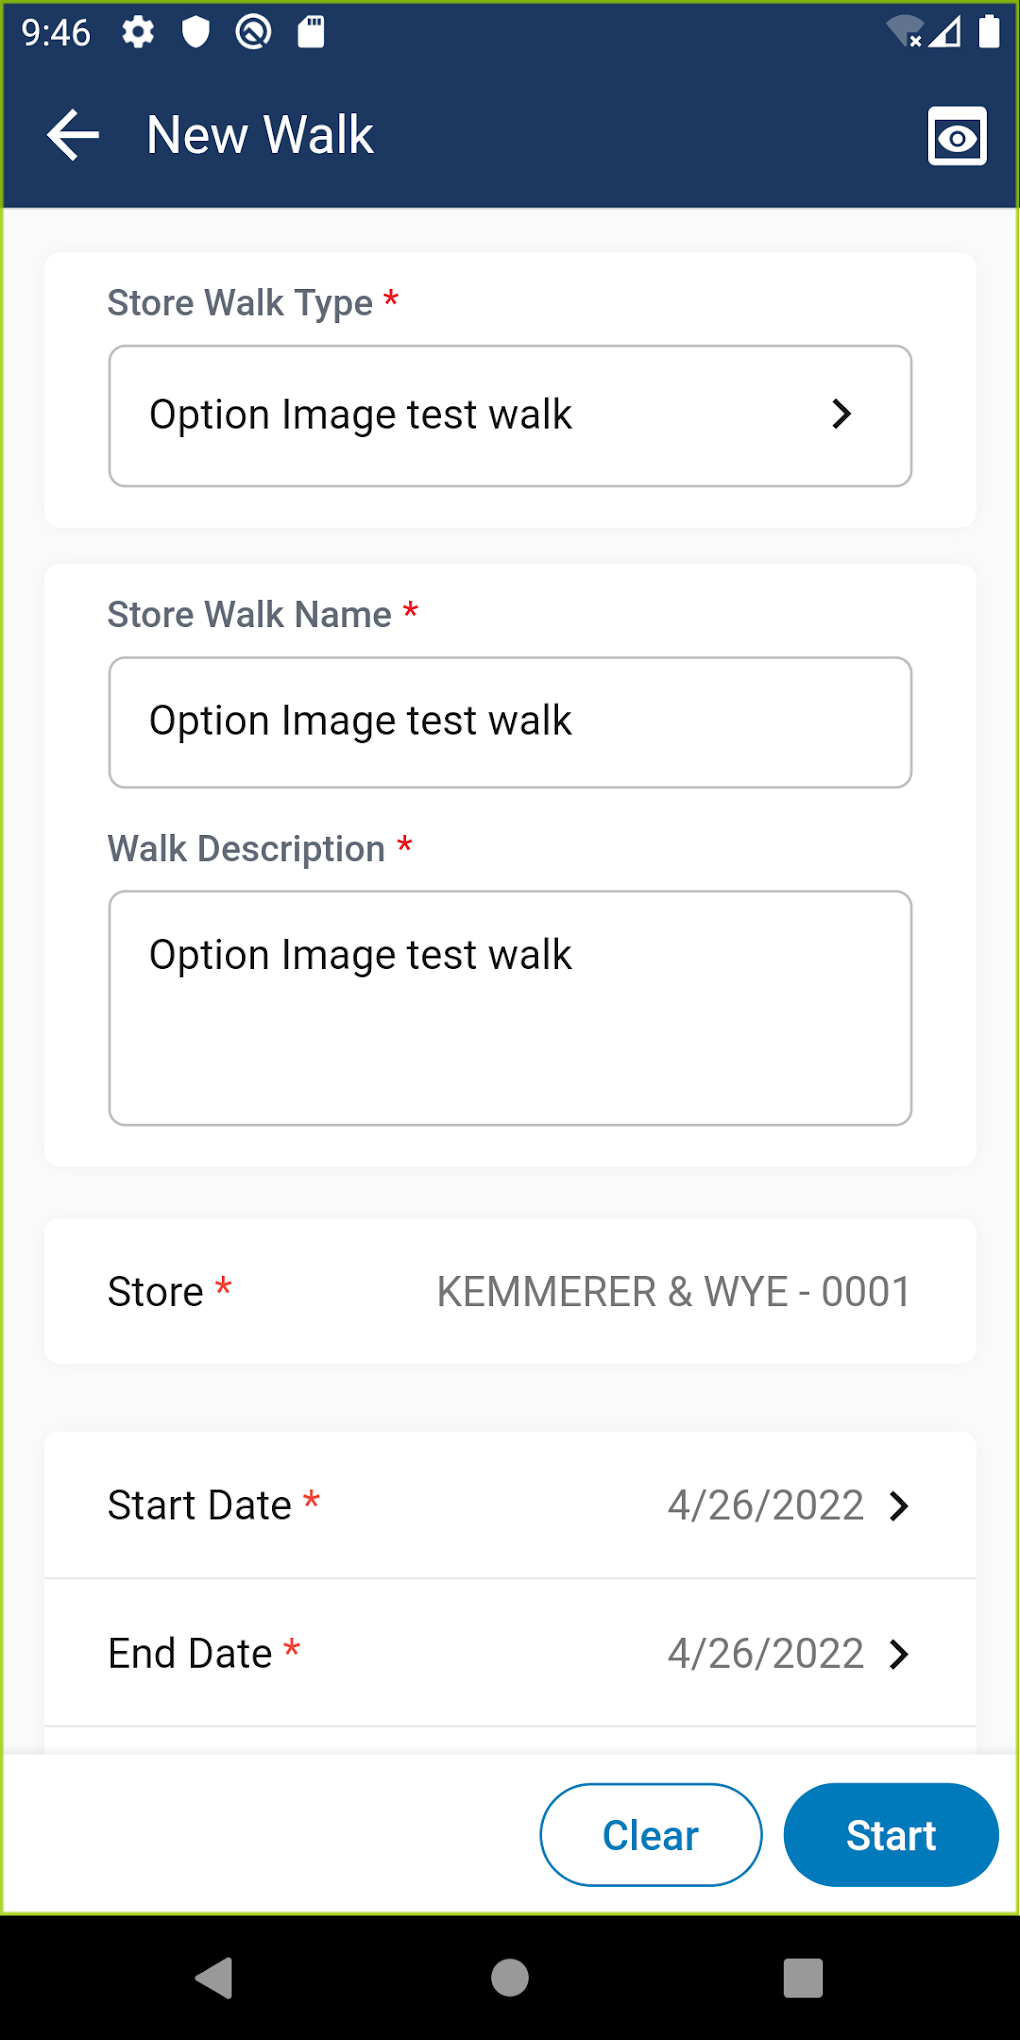The height and width of the screenshot is (2040, 1020).
Task: Tap the battery indicator icon
Action: [x=991, y=32]
